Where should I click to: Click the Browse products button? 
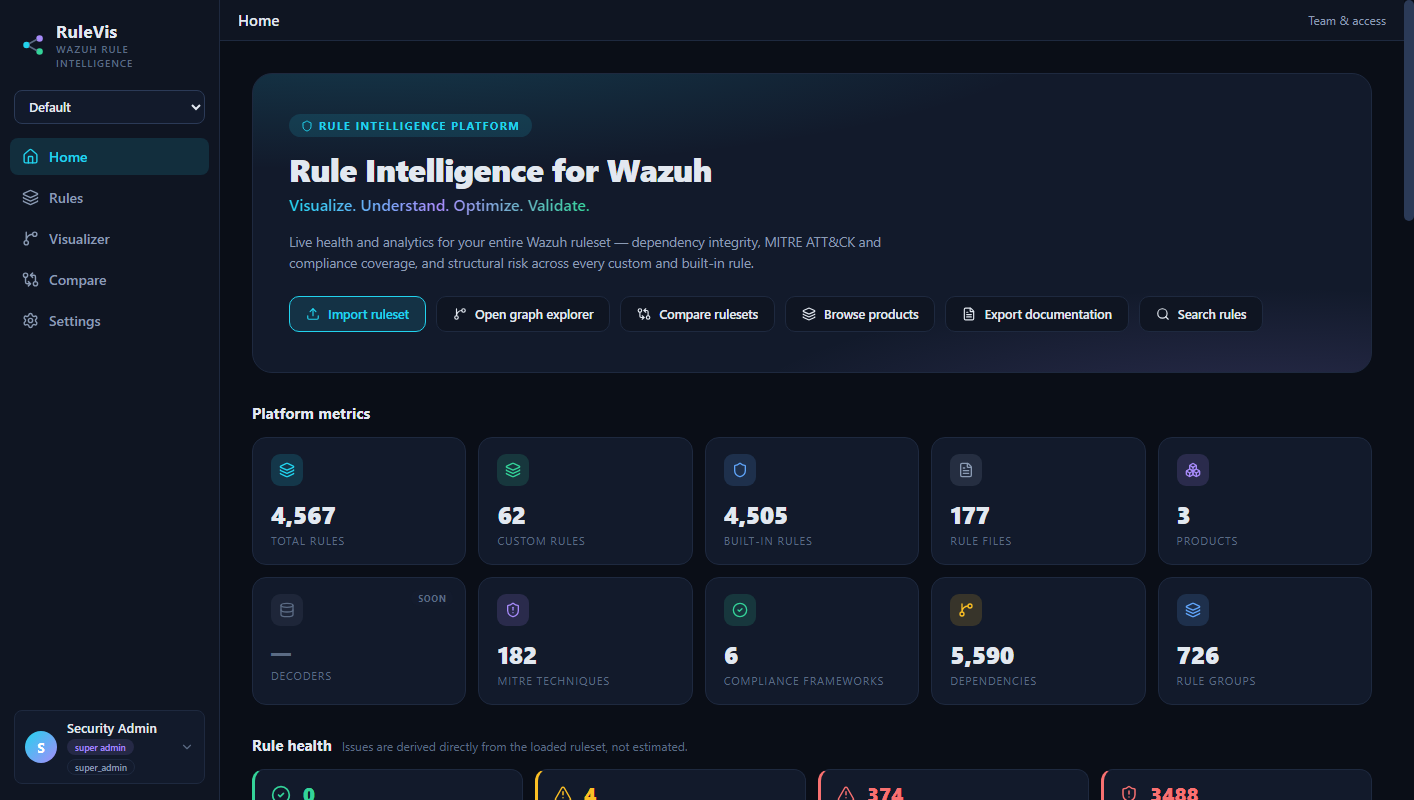[860, 314]
